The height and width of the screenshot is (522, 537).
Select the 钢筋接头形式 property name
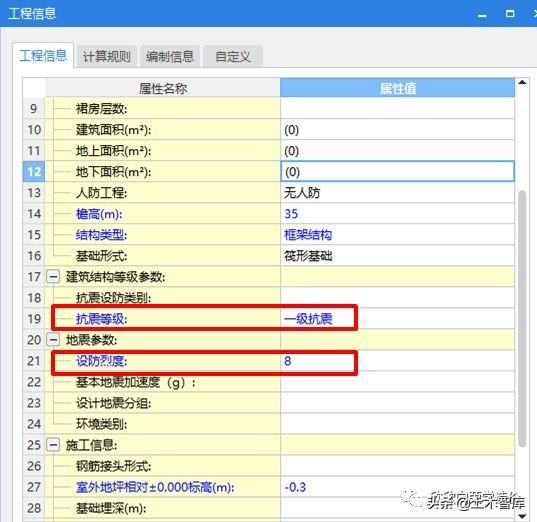113,466
